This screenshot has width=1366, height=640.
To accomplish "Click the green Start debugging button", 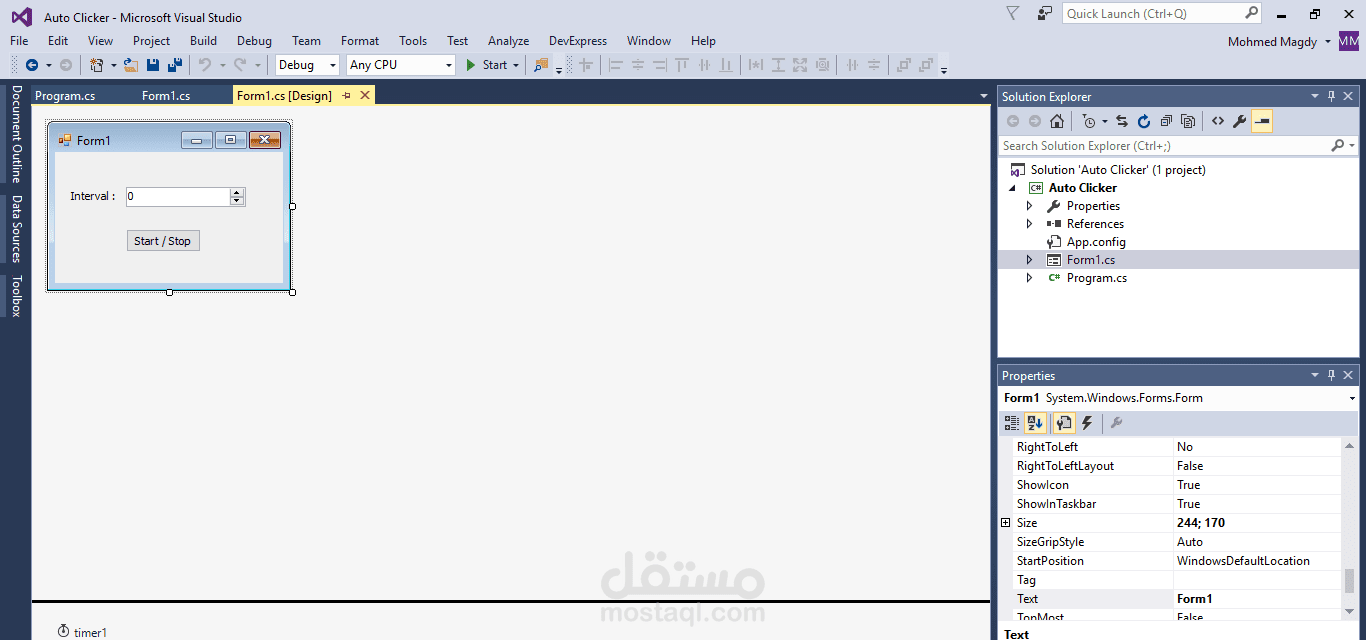I will (488, 65).
